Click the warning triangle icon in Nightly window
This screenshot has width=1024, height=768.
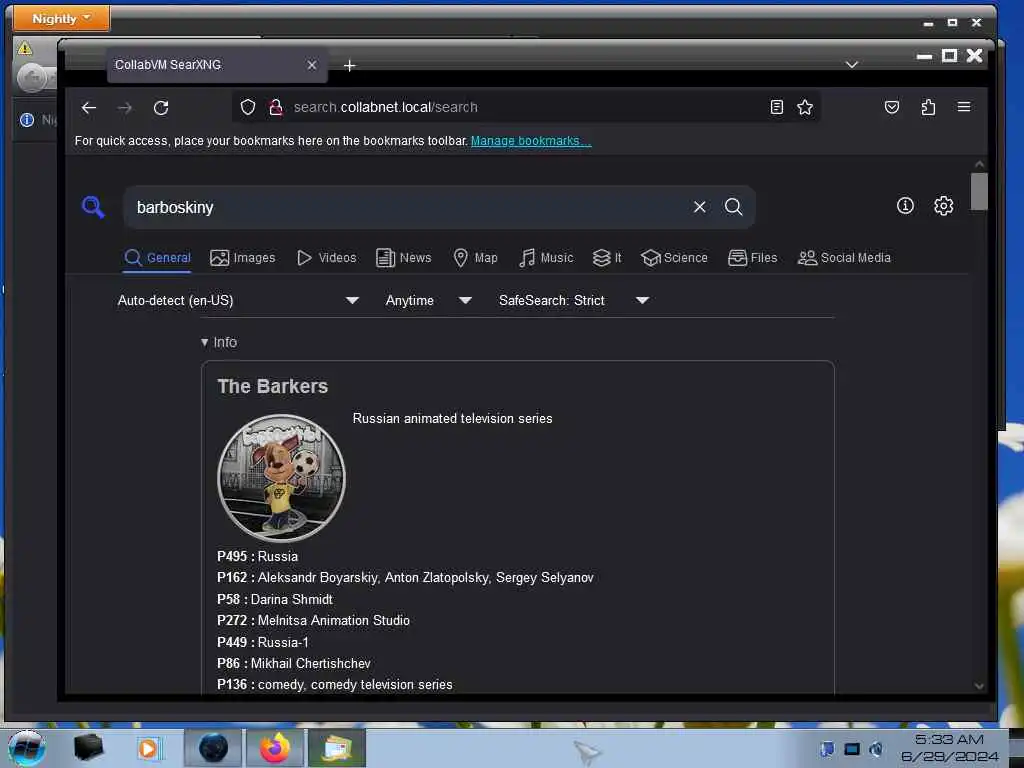(25, 48)
